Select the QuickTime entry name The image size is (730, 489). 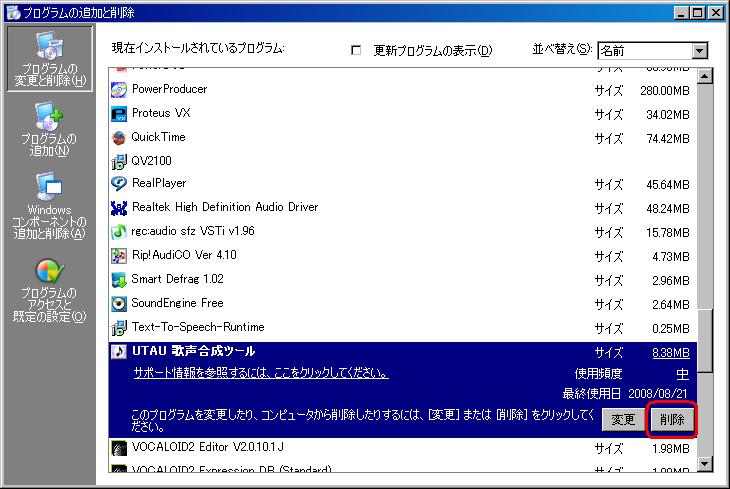click(158, 137)
